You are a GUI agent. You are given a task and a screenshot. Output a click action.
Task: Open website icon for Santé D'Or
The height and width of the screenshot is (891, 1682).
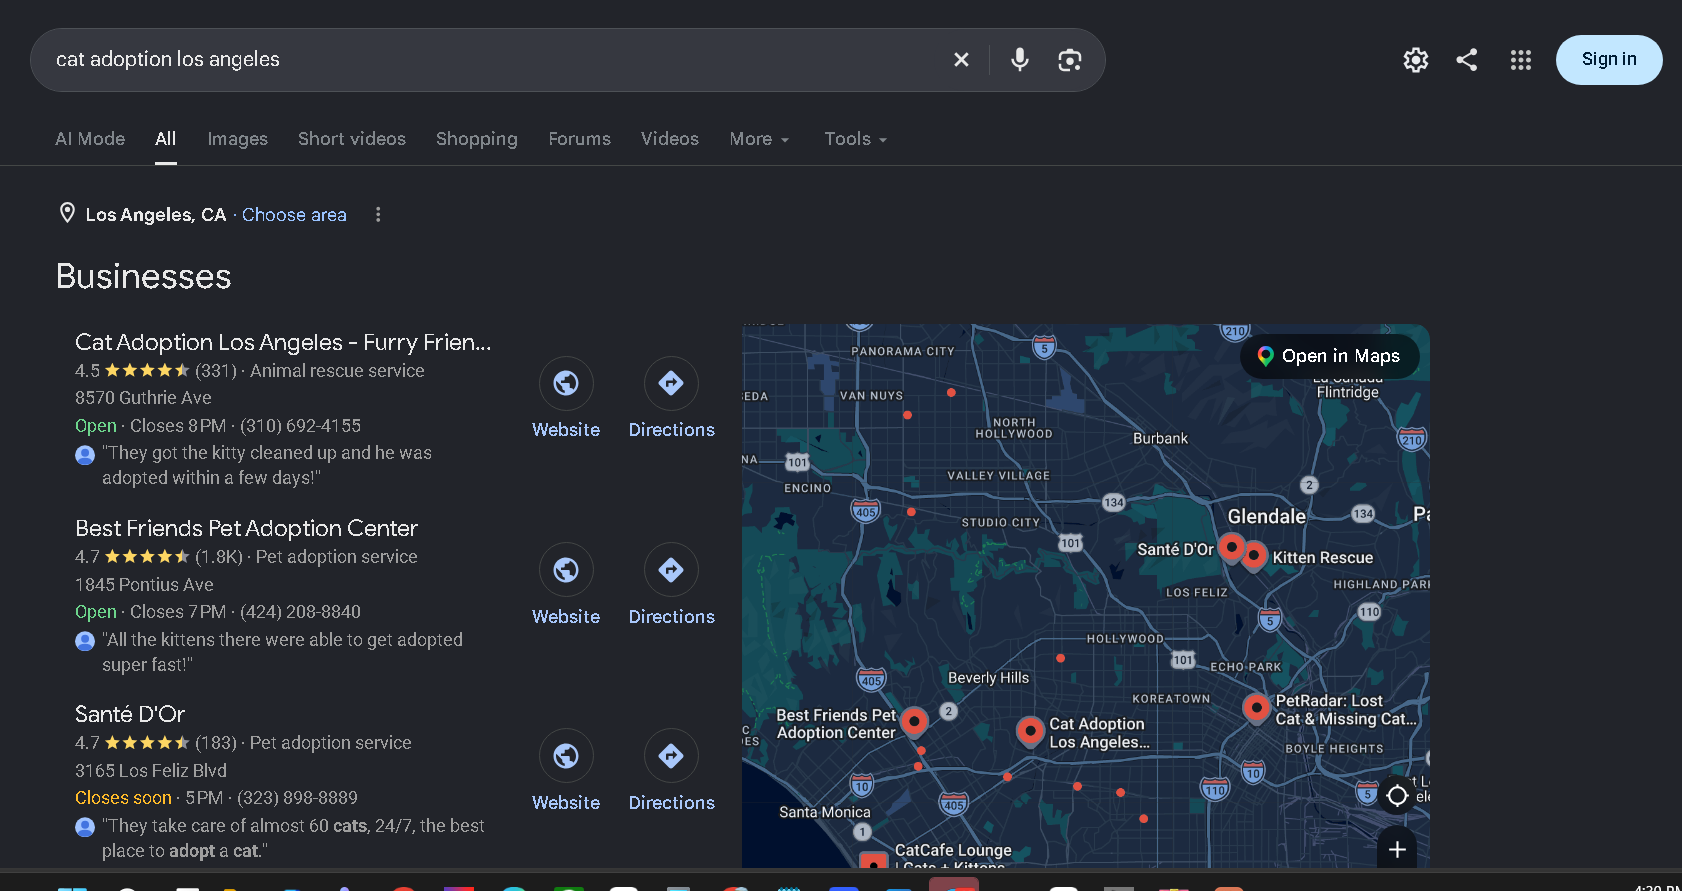click(x=566, y=756)
